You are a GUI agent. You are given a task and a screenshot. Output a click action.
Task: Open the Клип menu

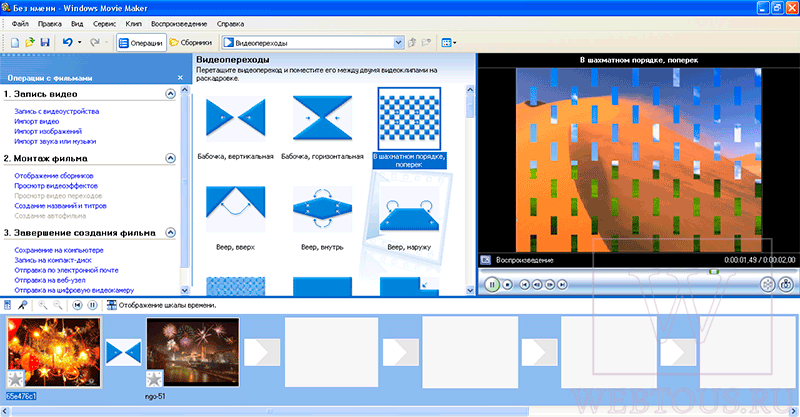click(x=134, y=24)
